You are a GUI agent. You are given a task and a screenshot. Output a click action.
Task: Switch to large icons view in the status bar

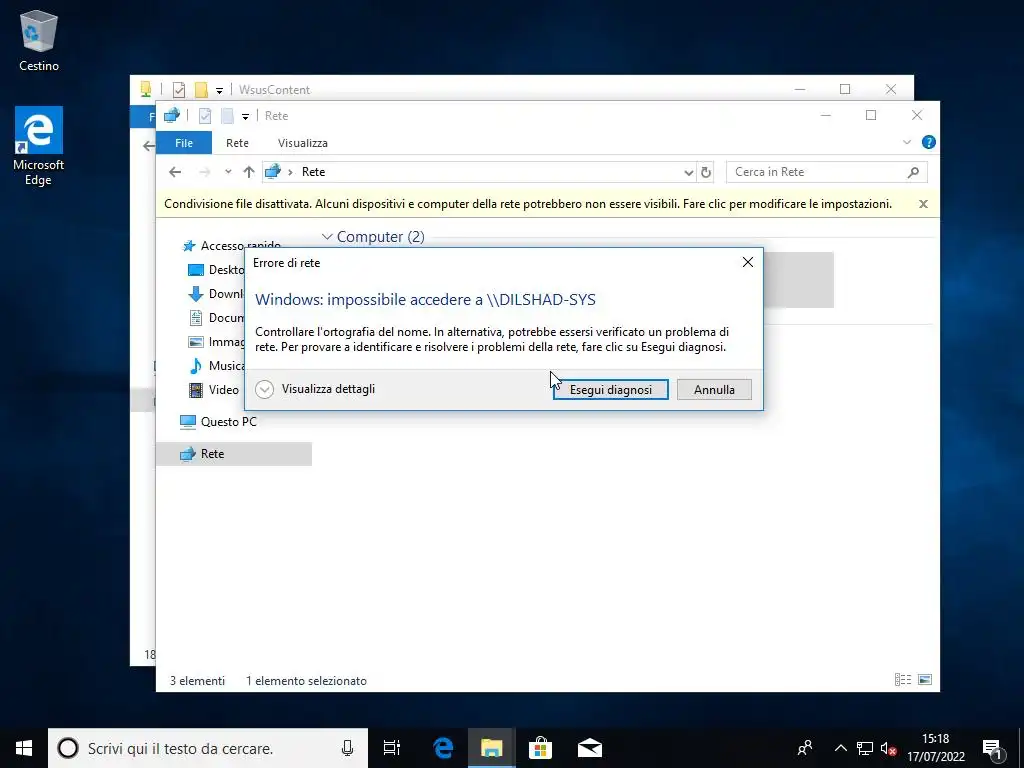click(x=925, y=680)
